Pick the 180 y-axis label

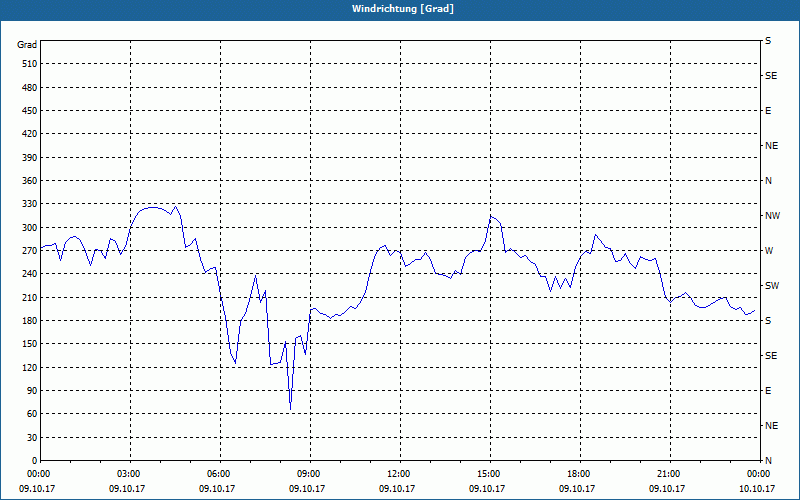coord(30,321)
